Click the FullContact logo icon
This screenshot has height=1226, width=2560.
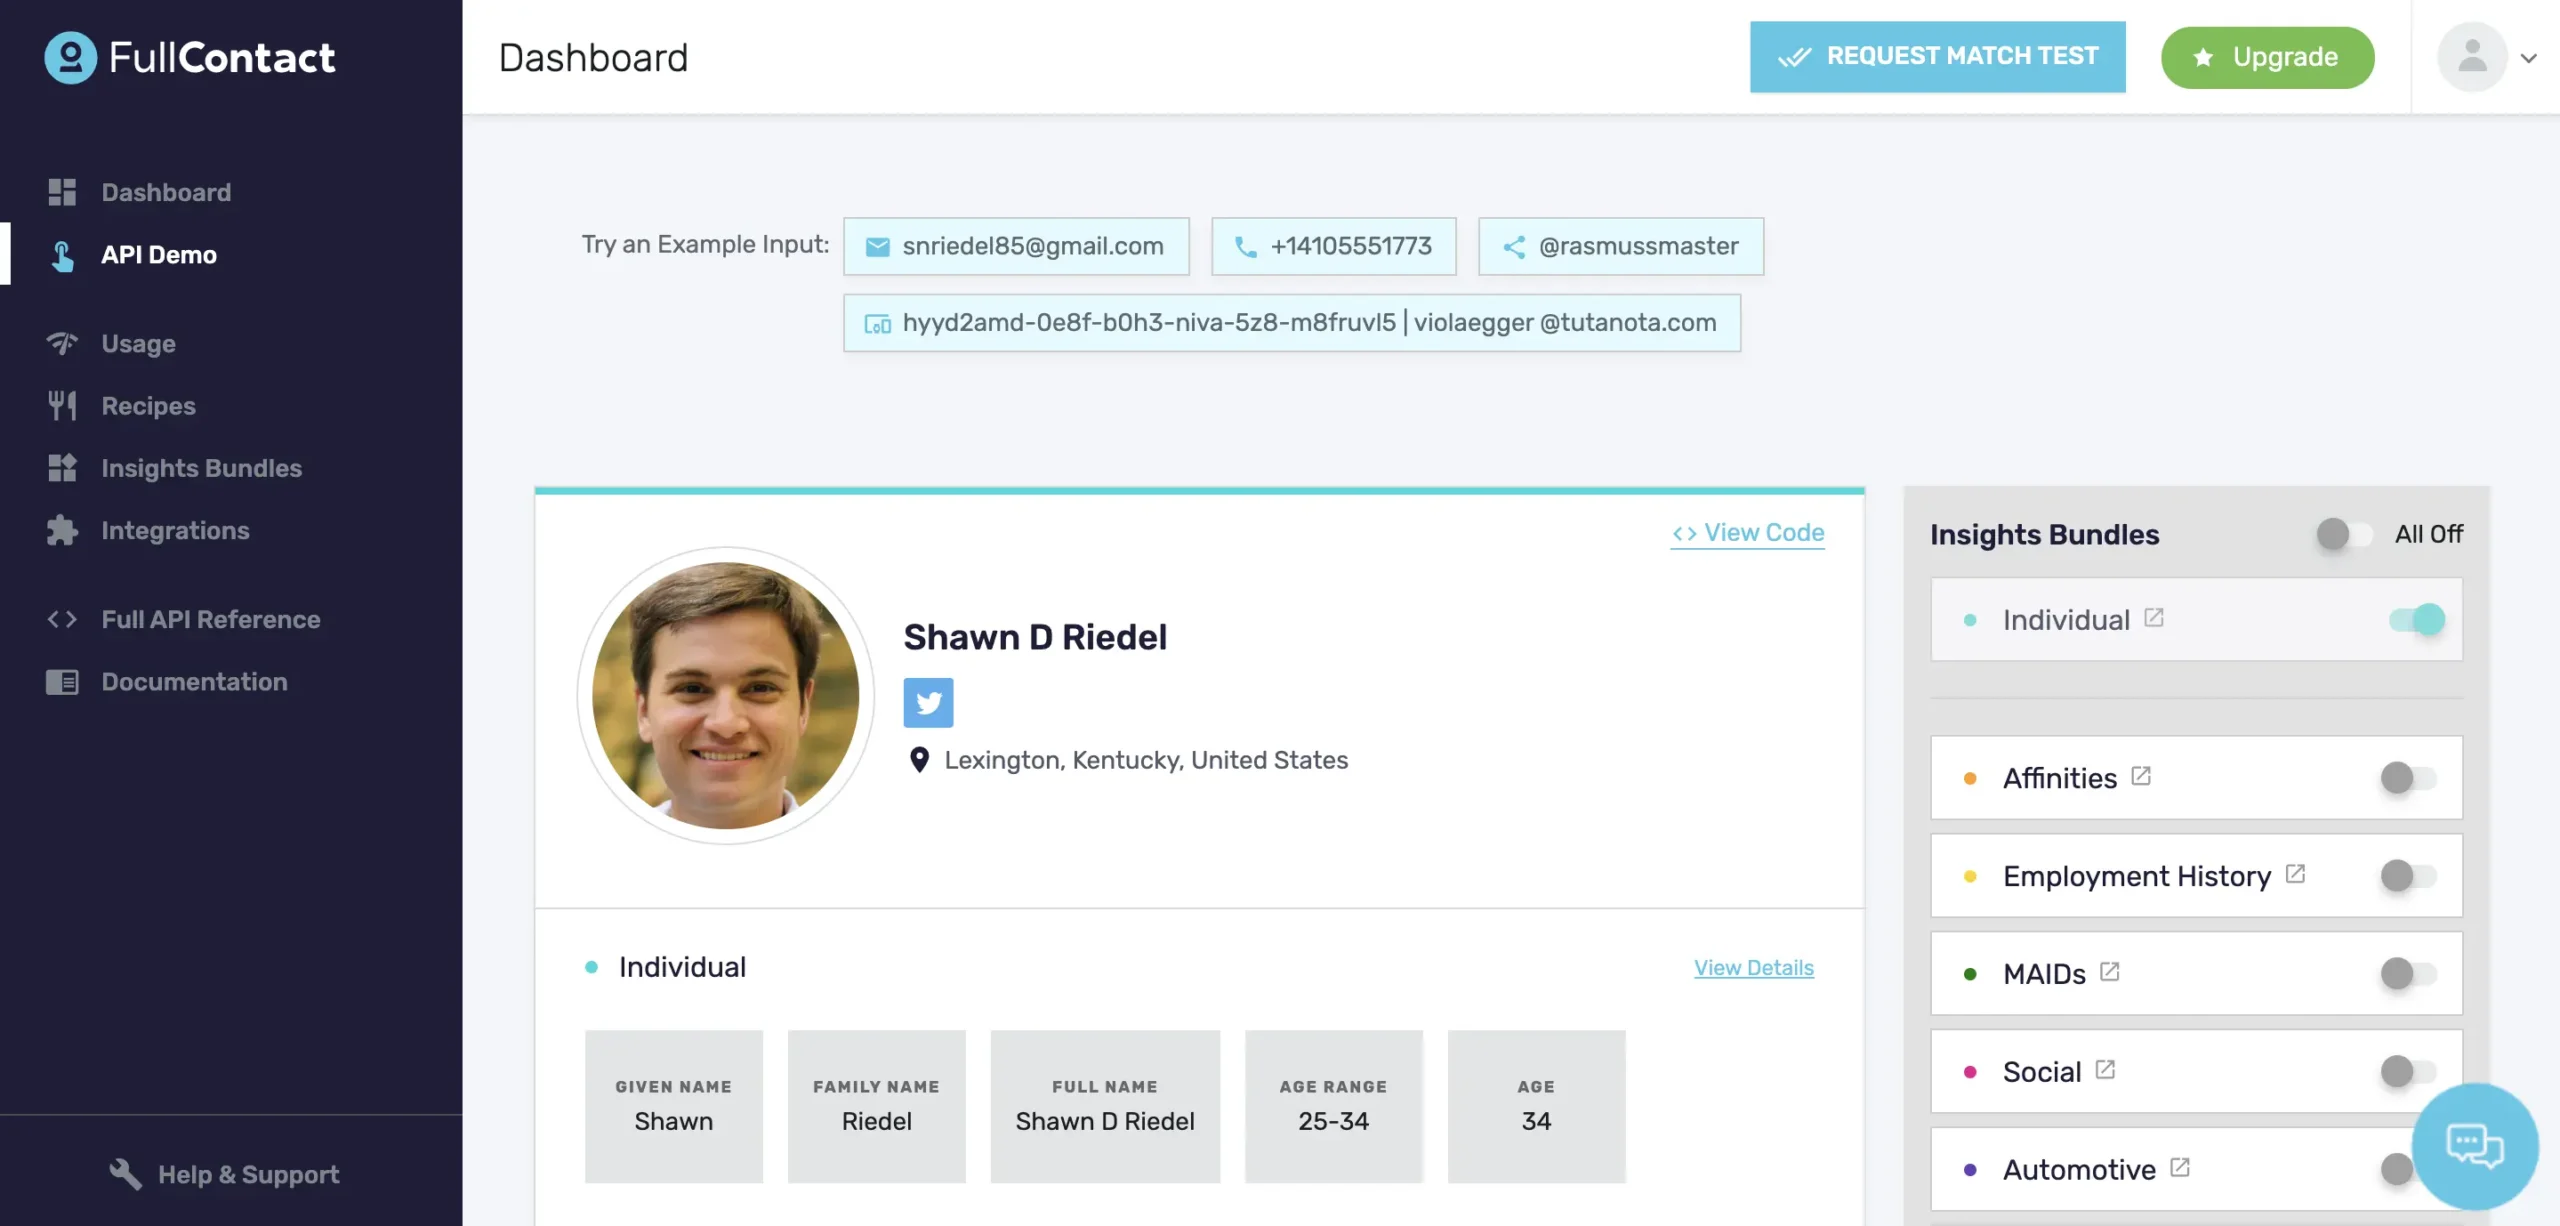70,58
